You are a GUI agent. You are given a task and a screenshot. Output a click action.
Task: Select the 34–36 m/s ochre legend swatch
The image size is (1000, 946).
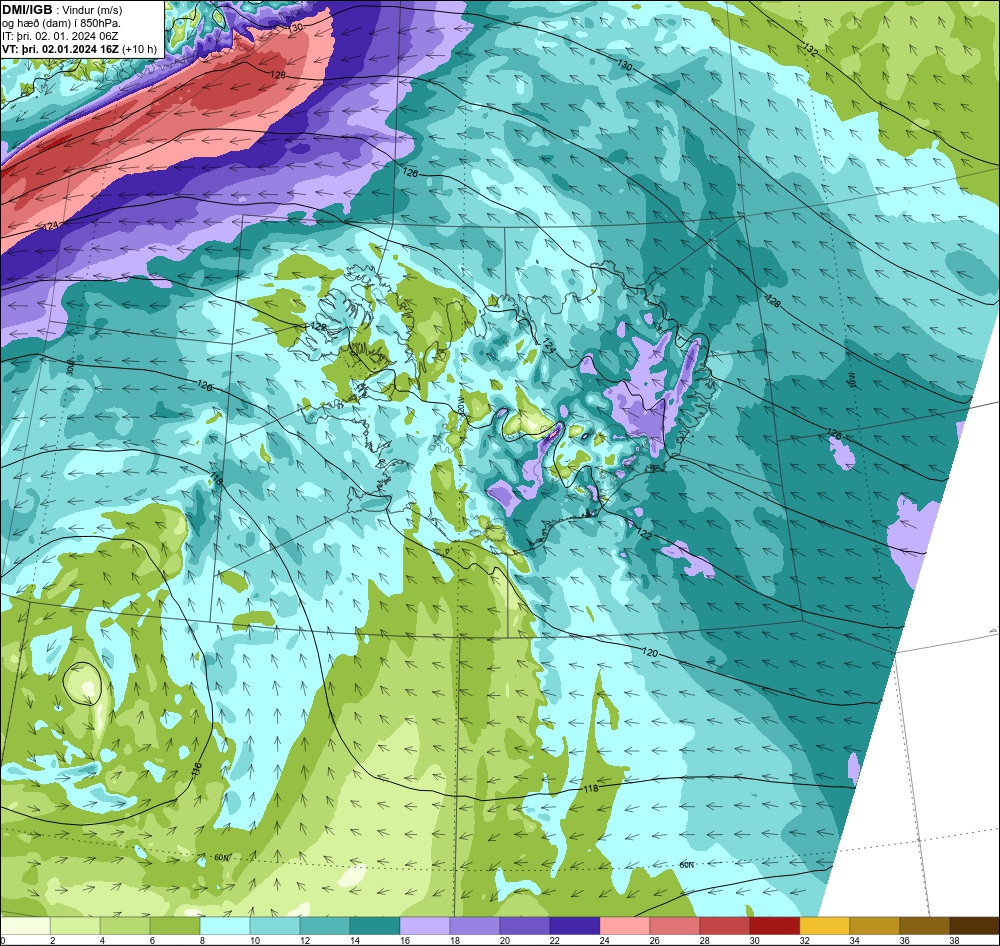pyautogui.click(x=875, y=926)
